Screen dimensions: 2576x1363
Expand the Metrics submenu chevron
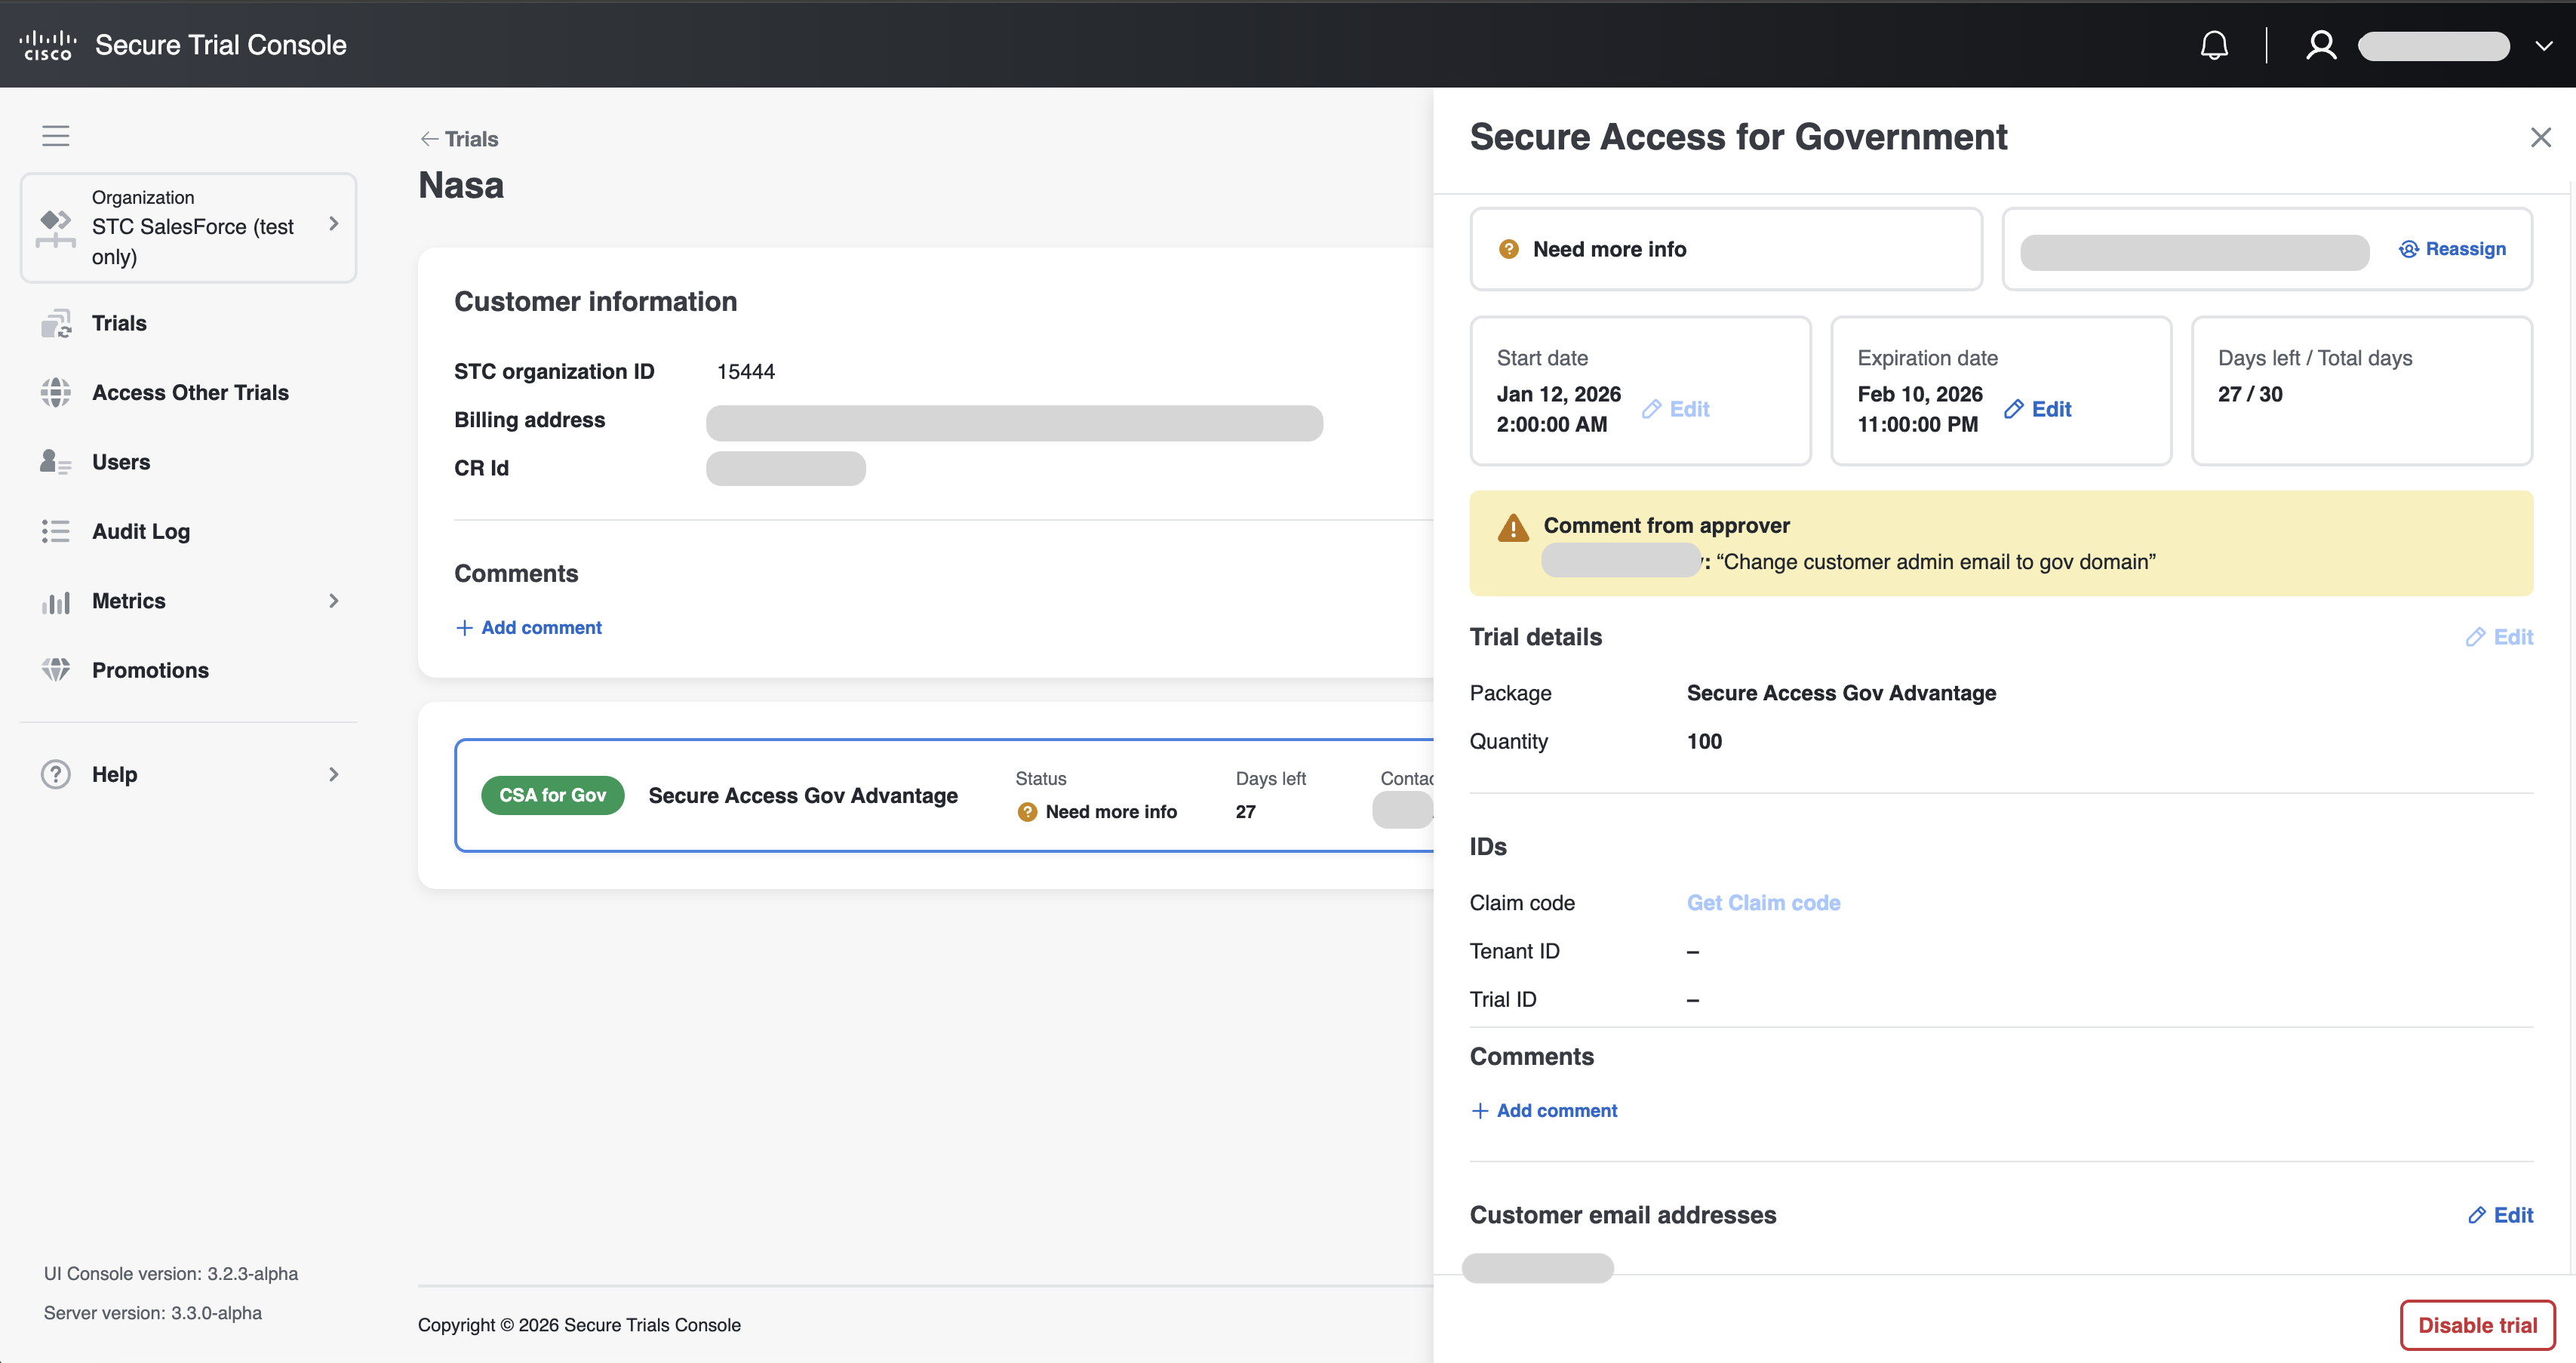pyautogui.click(x=333, y=601)
